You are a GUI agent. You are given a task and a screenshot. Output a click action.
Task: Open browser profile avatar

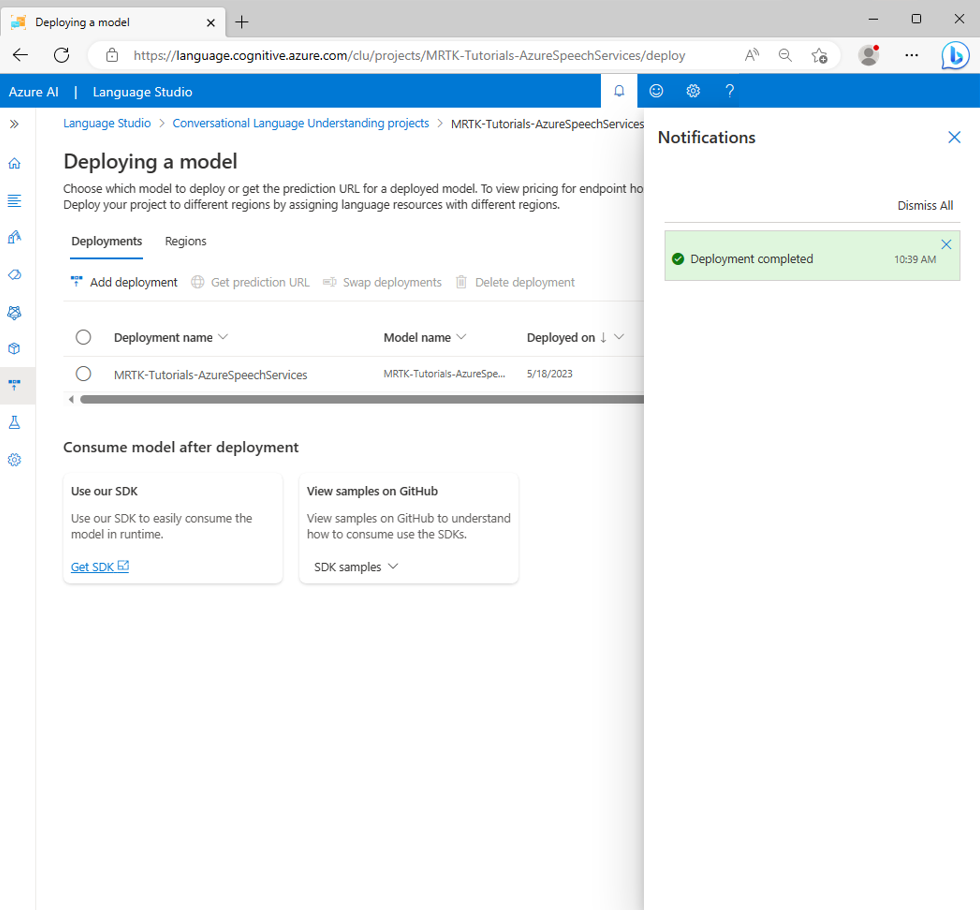point(868,55)
